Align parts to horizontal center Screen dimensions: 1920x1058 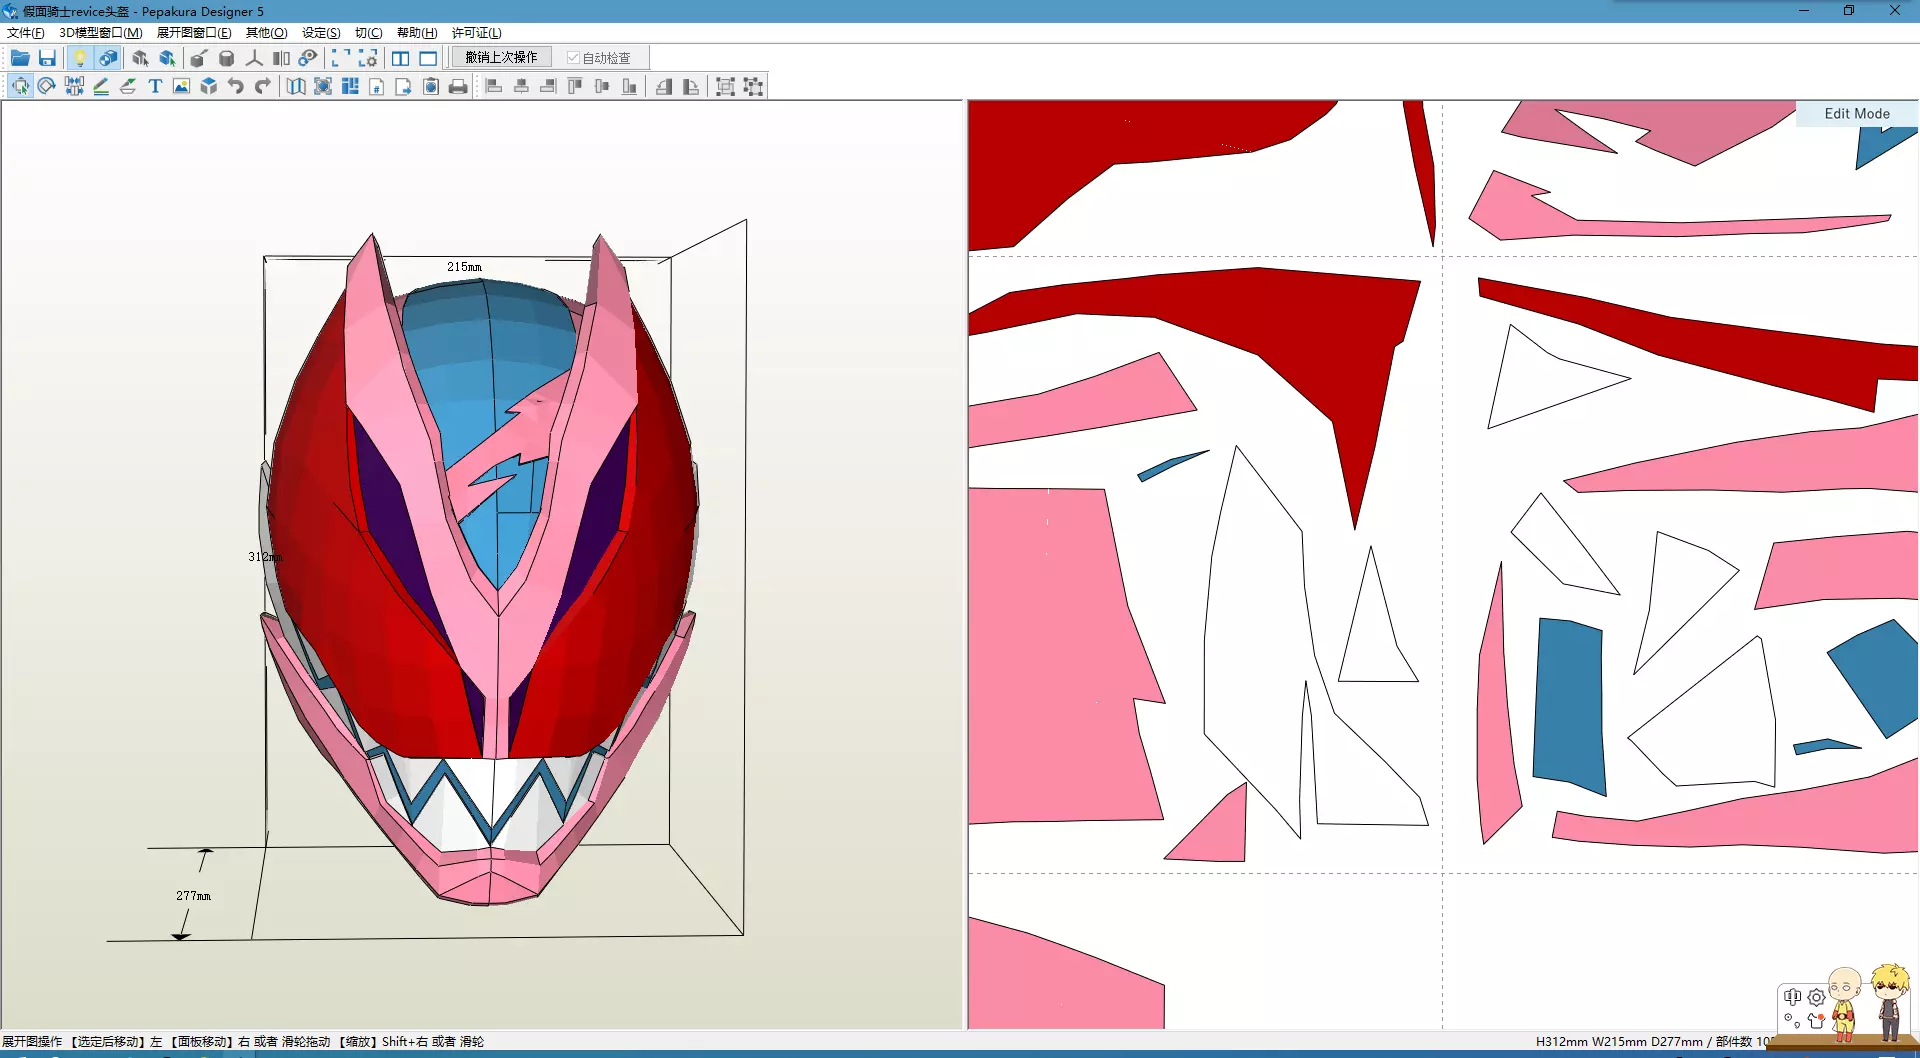[521, 86]
